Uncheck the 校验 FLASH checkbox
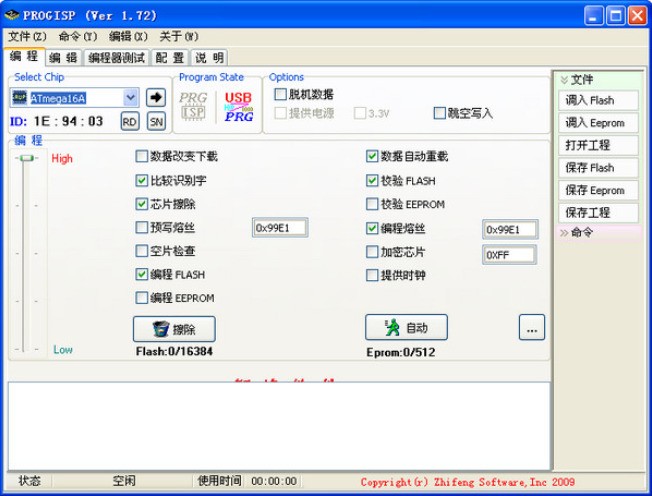Image resolution: width=652 pixels, height=496 pixels. pos(372,180)
